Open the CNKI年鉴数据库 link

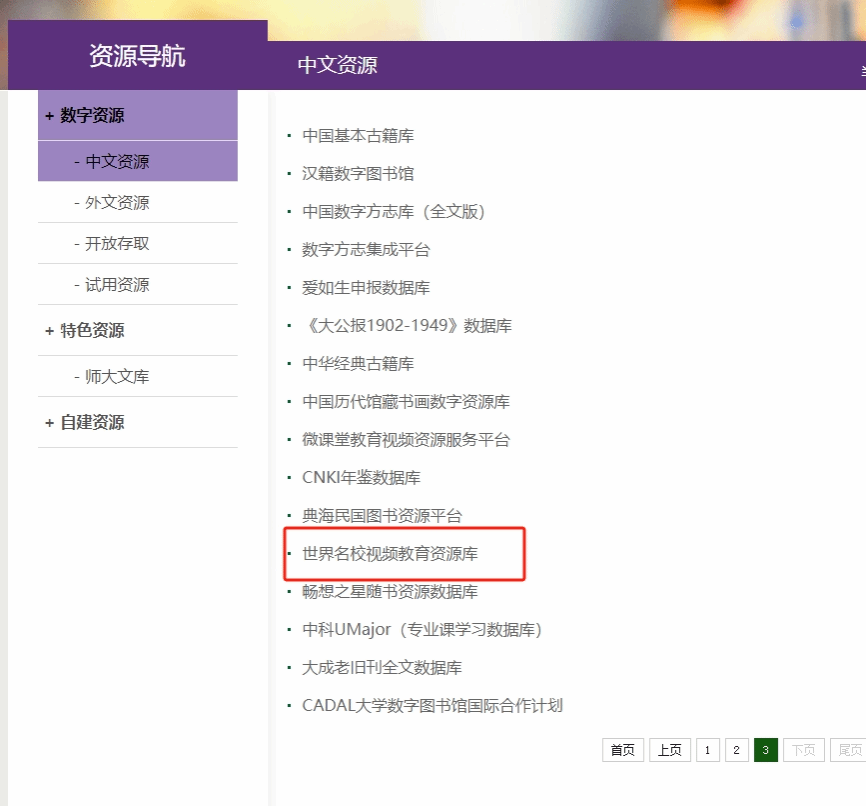pos(361,477)
